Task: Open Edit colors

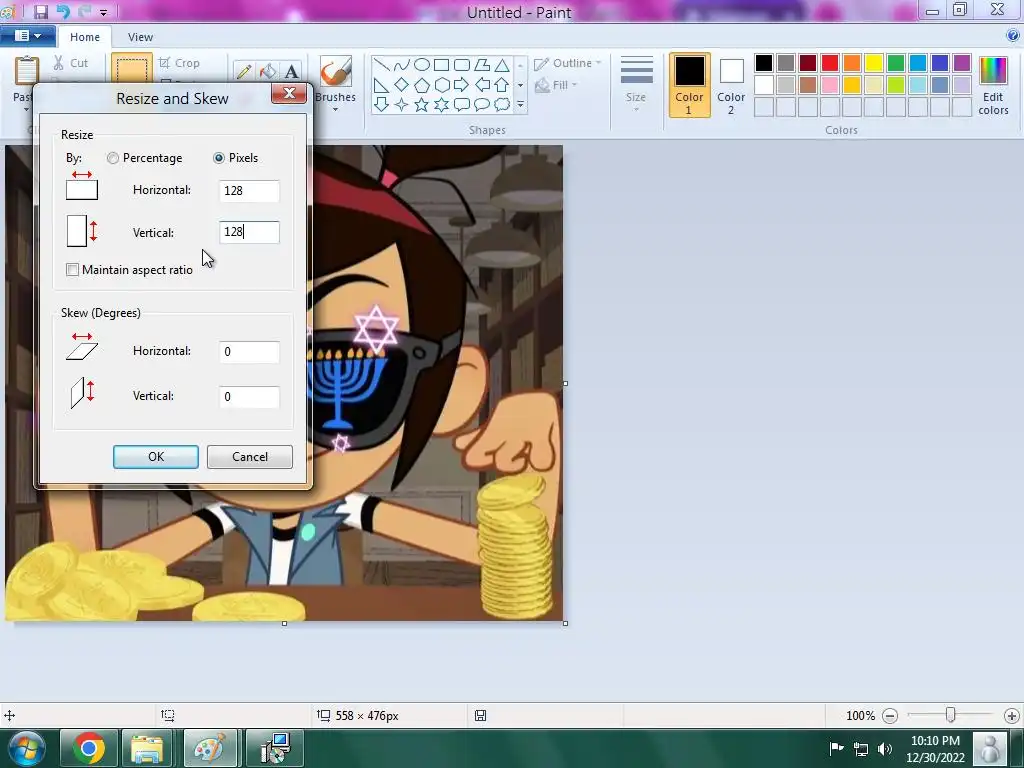Action: coord(993,85)
